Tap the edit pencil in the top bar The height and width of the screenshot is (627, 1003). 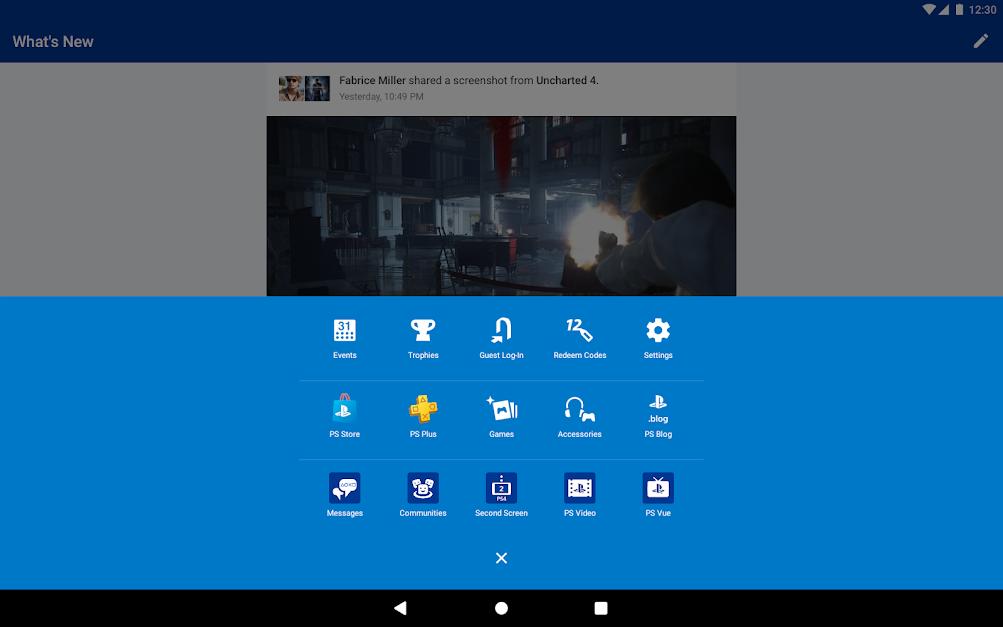click(979, 40)
